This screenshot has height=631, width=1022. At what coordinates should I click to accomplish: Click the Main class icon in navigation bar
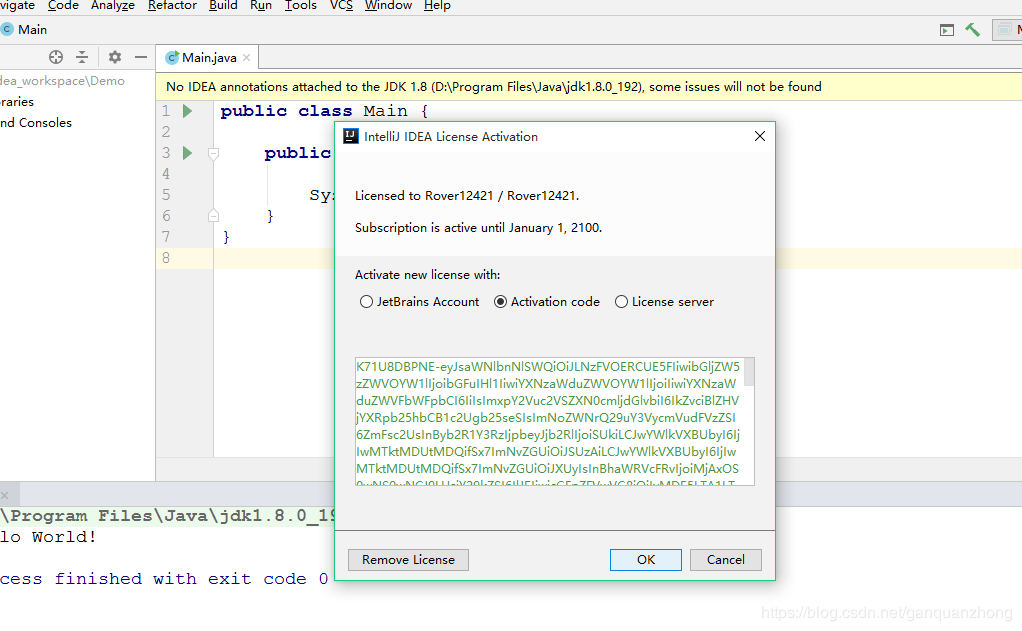[7, 29]
